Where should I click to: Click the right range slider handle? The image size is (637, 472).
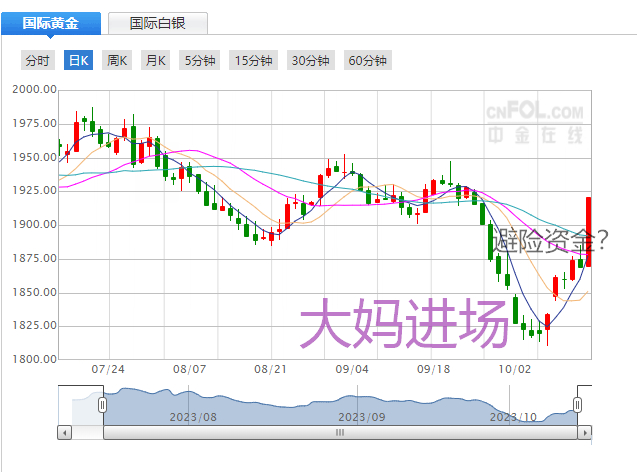tap(577, 405)
